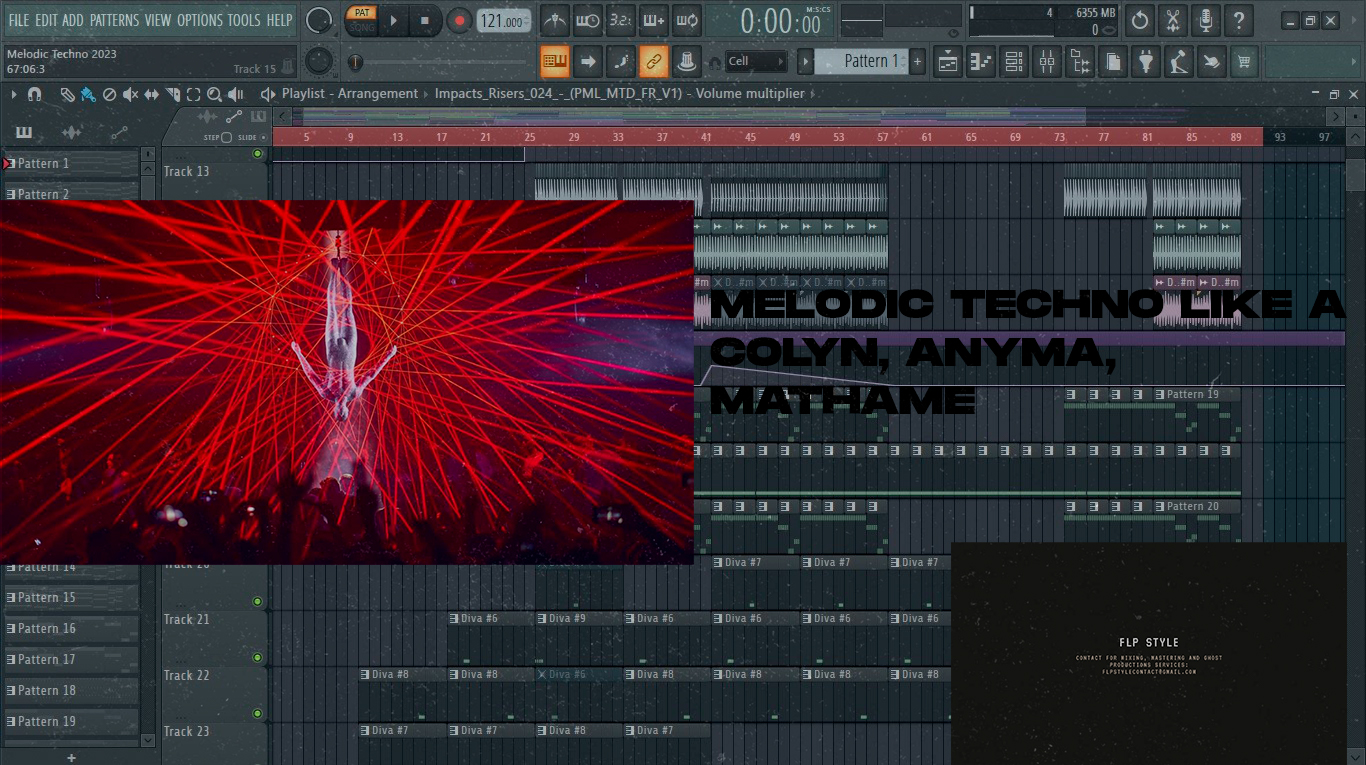
Task: Click the Stop button in transport
Action: (x=425, y=20)
